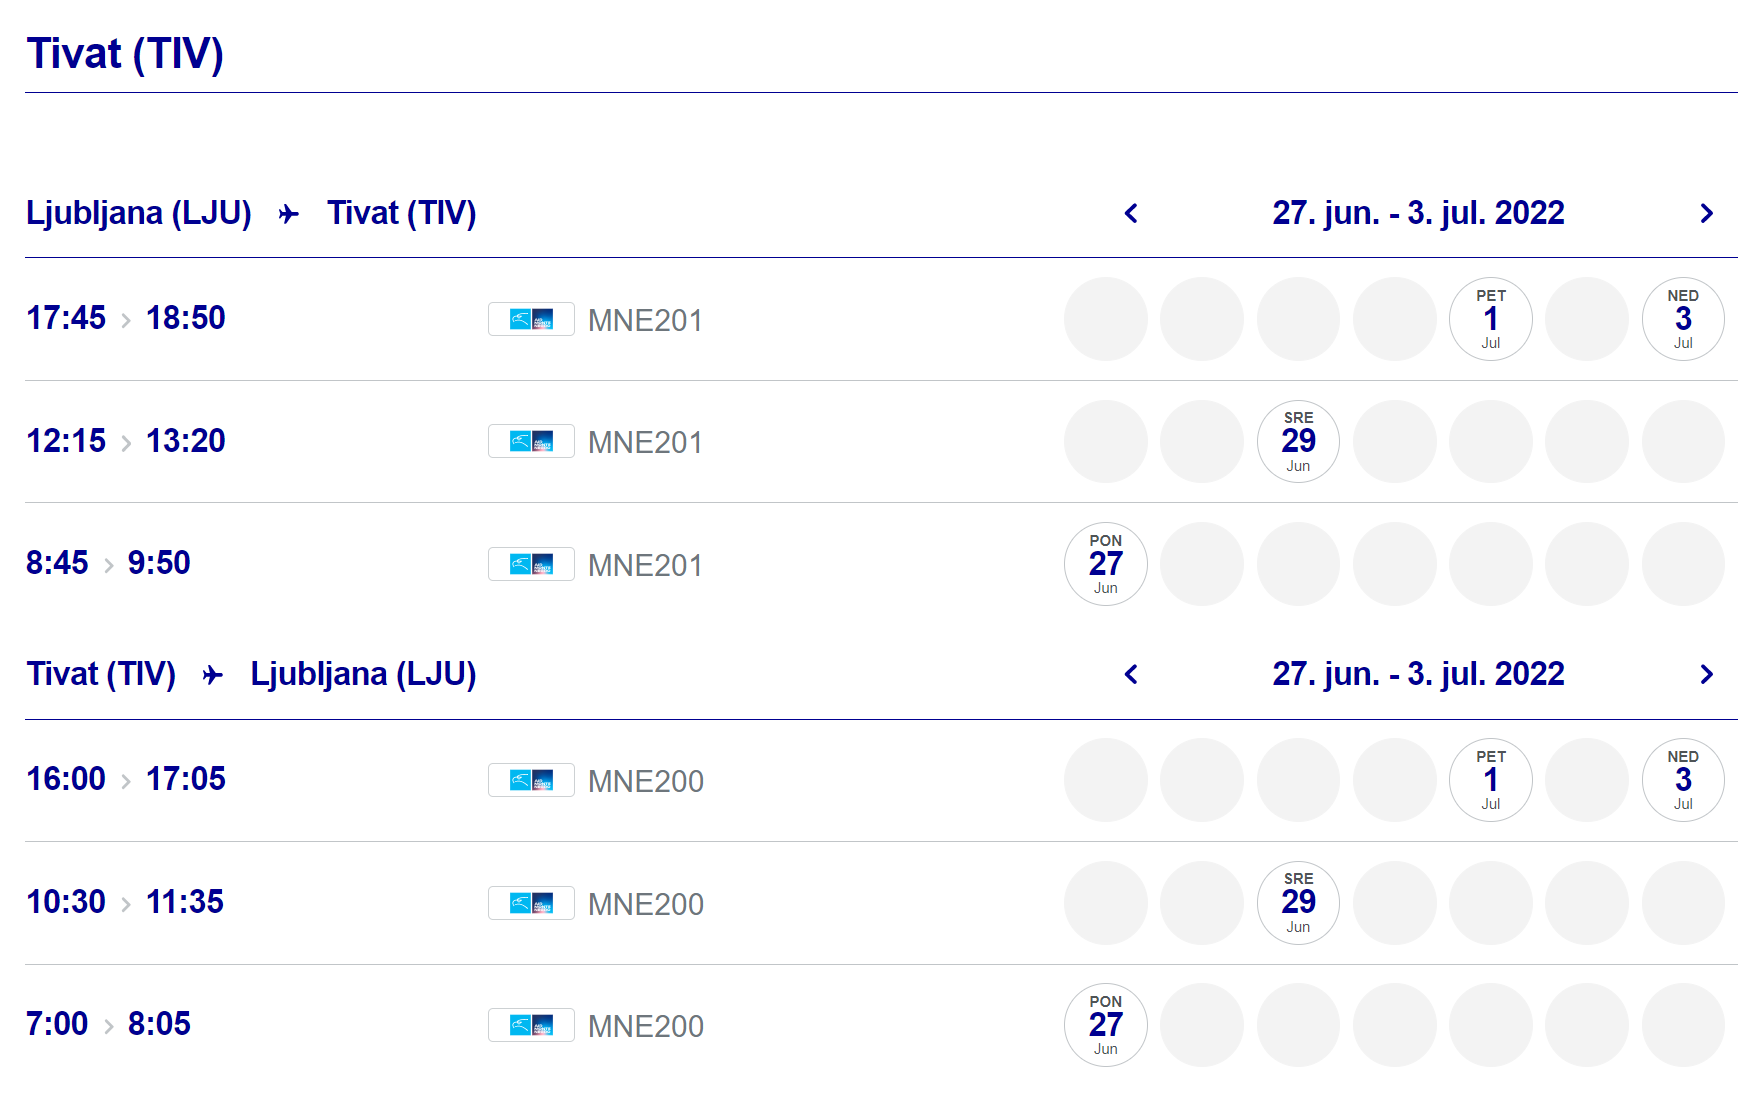
Task: Select Friday 1 Jul for 16:00 flight
Action: 1490,780
